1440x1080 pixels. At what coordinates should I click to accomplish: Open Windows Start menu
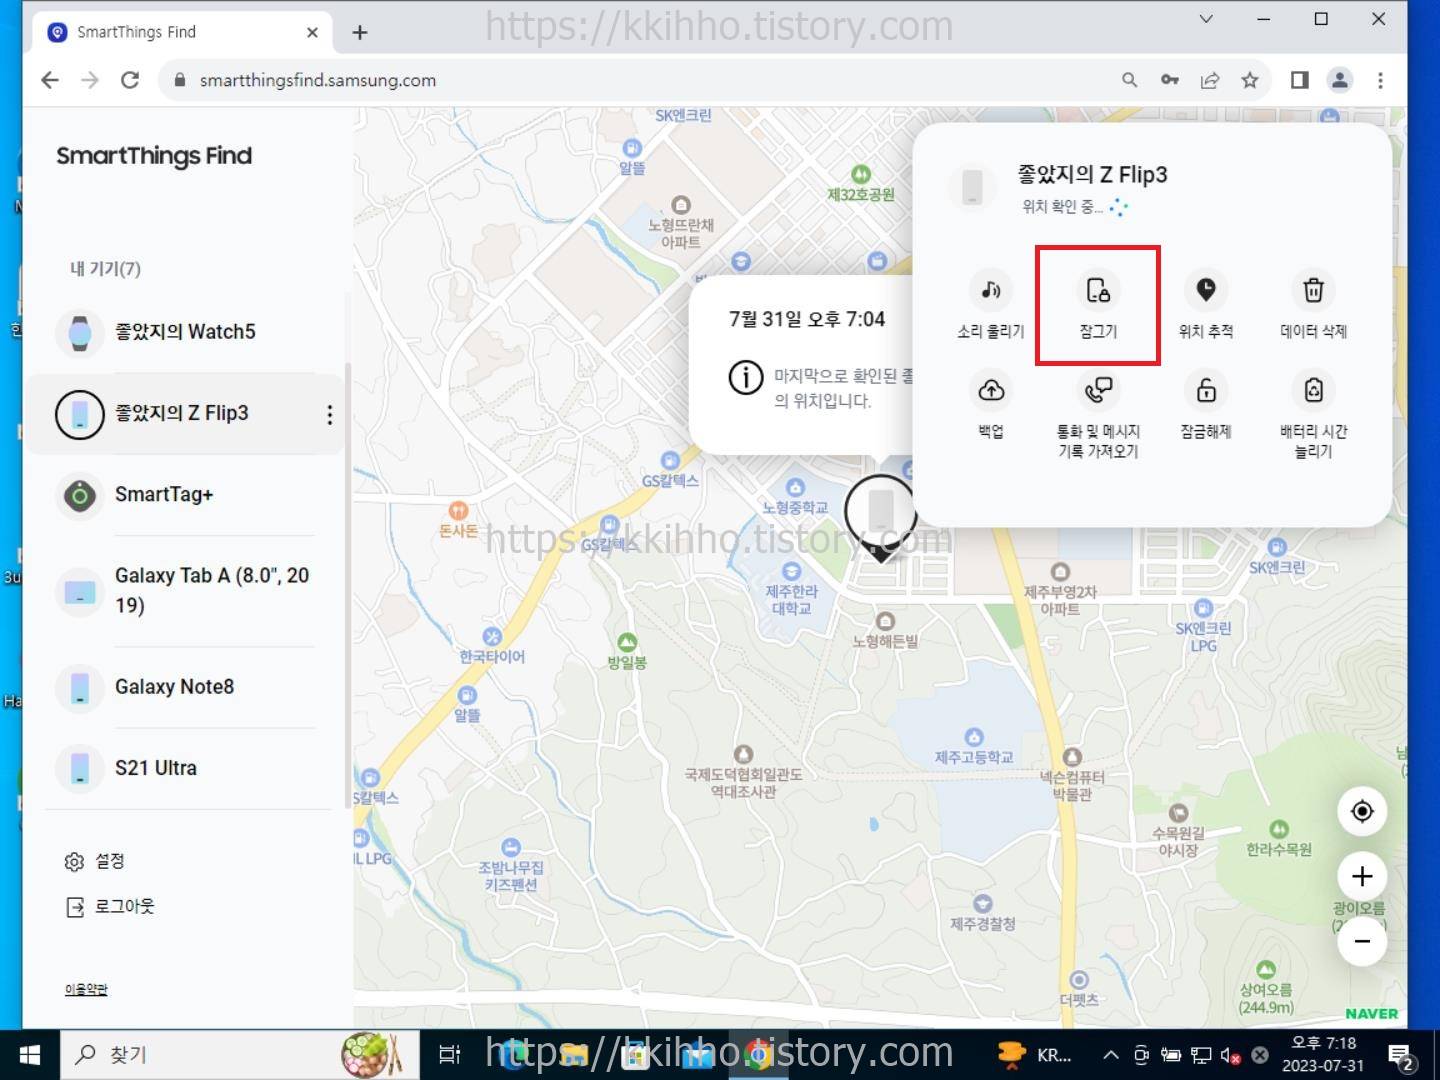tap(30, 1055)
